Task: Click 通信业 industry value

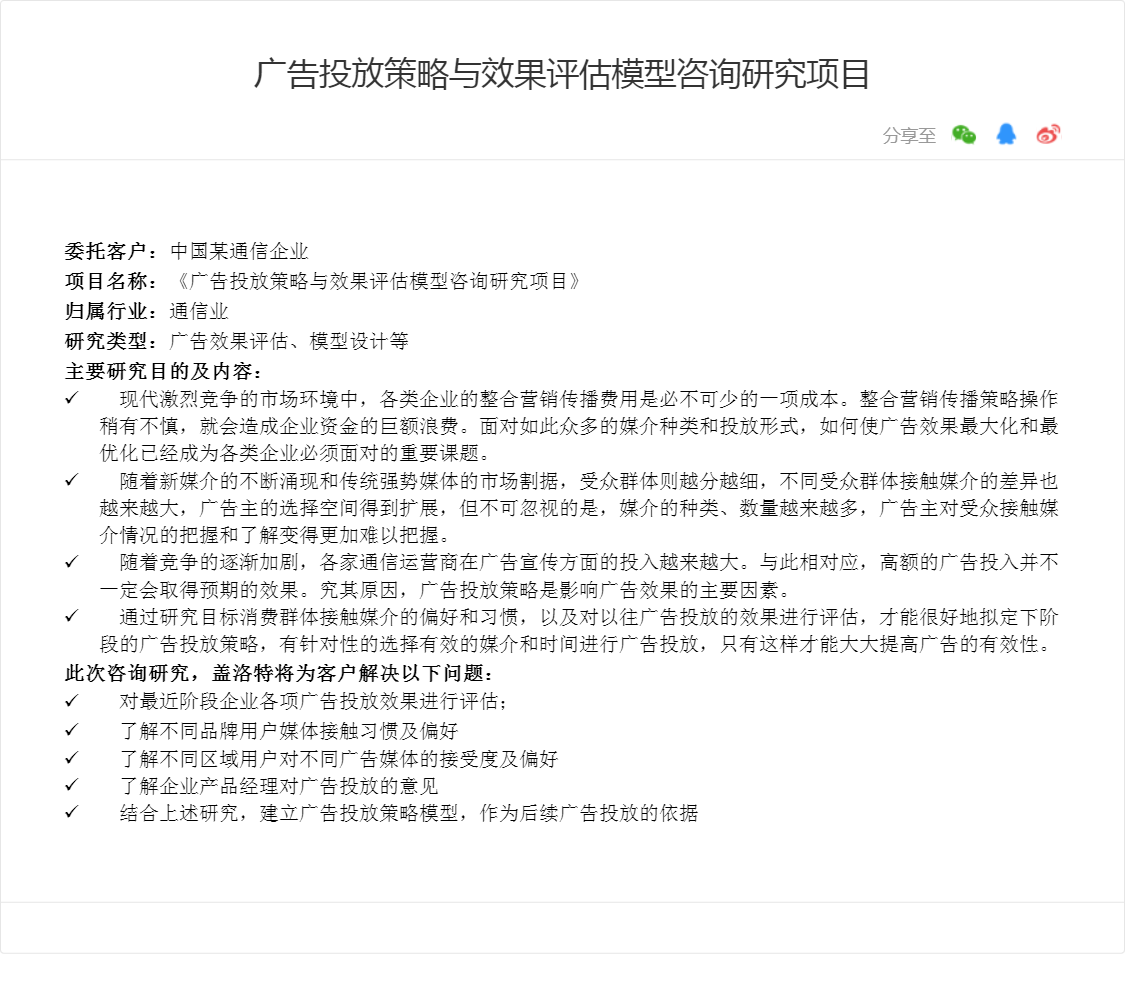Action: 199,311
